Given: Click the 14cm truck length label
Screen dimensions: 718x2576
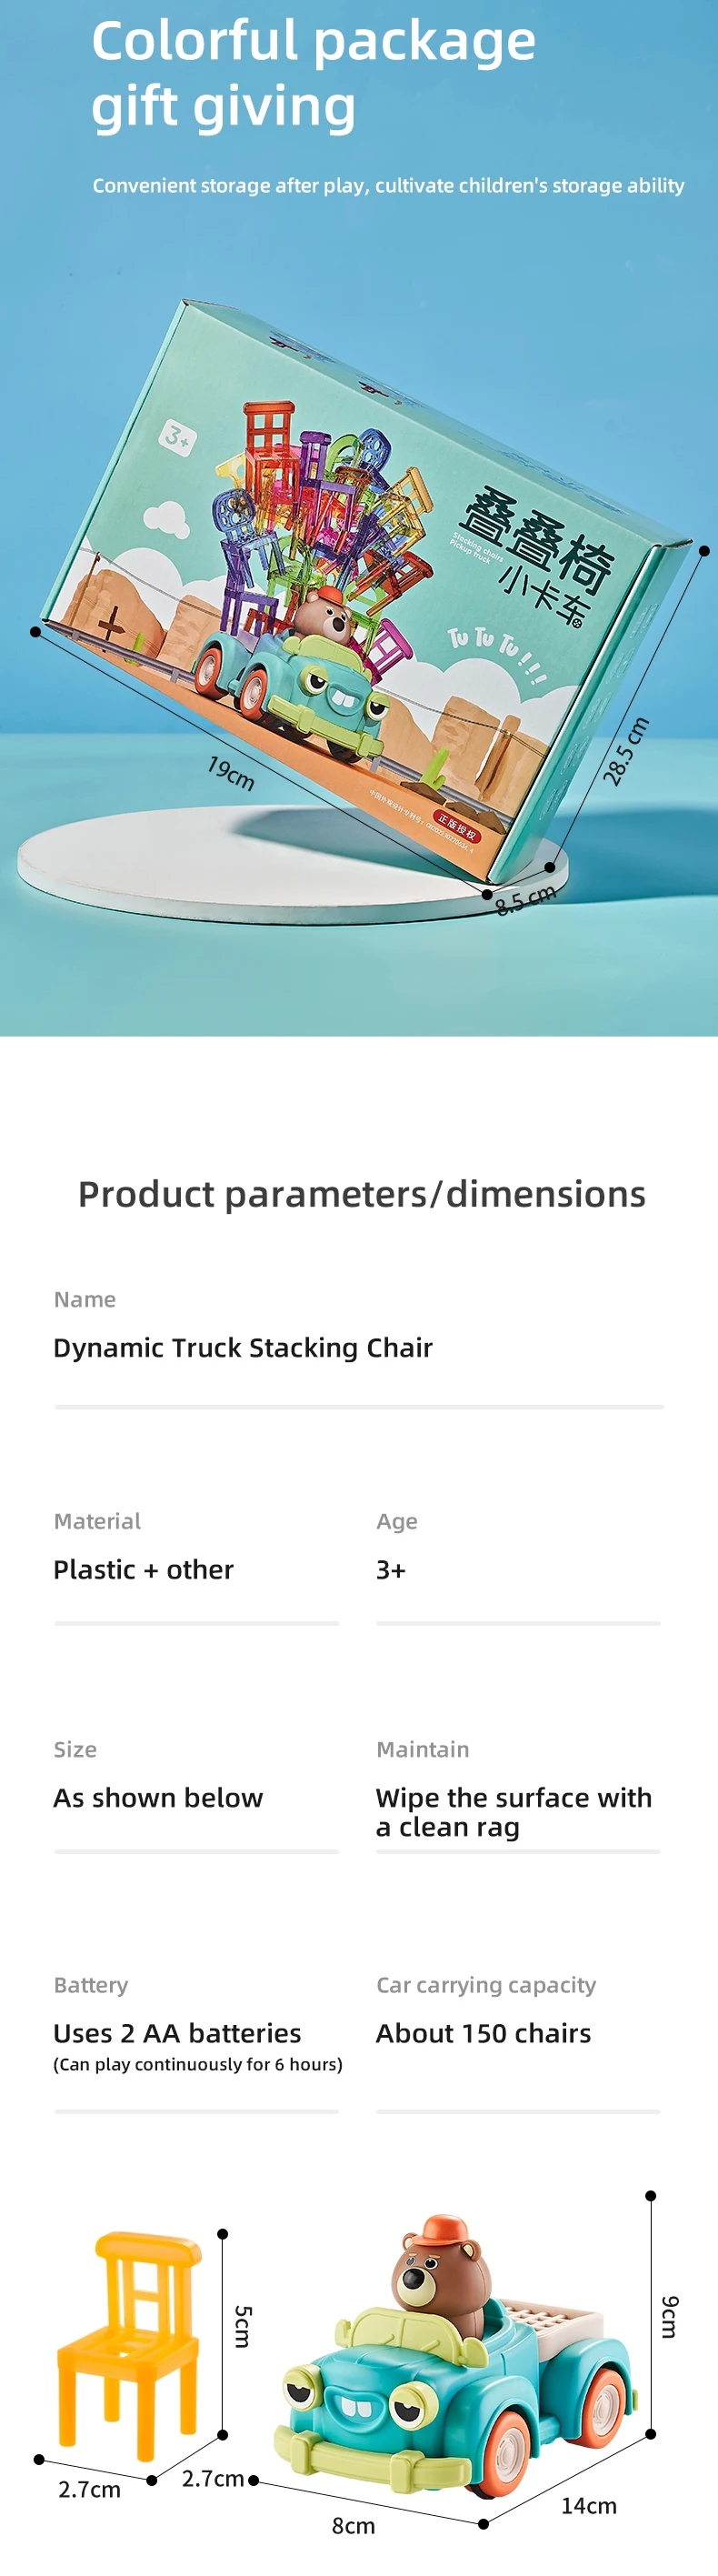Looking at the screenshot, I should click(588, 2505).
